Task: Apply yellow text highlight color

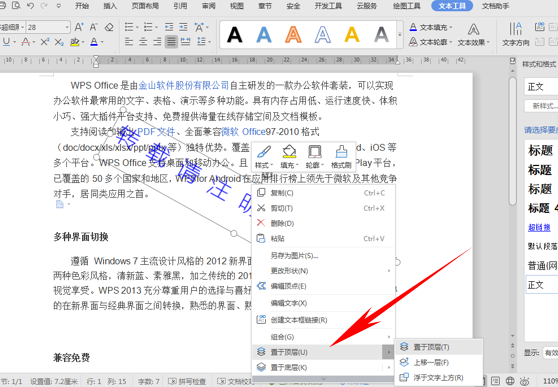Action: (x=74, y=42)
